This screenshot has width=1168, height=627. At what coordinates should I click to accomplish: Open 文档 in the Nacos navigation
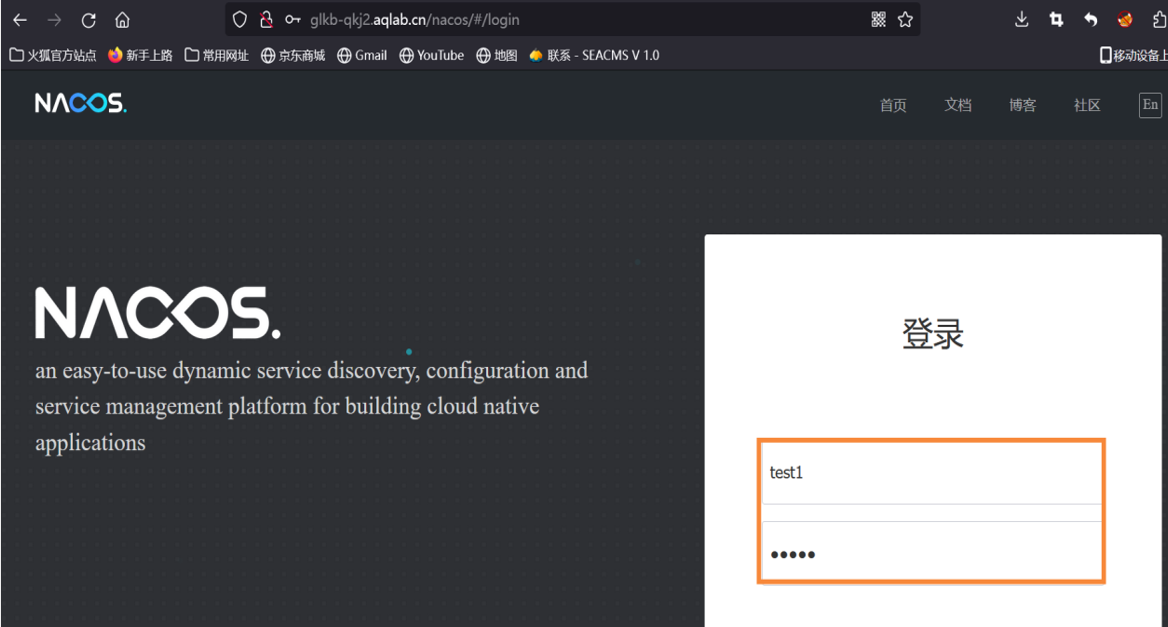pos(958,105)
